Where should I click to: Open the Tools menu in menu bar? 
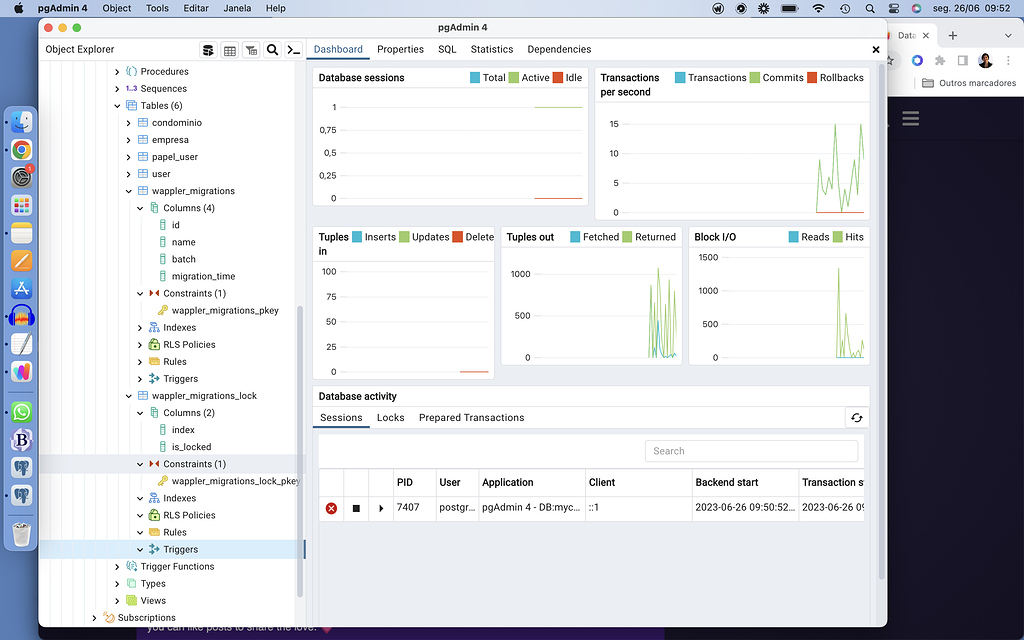[157, 8]
